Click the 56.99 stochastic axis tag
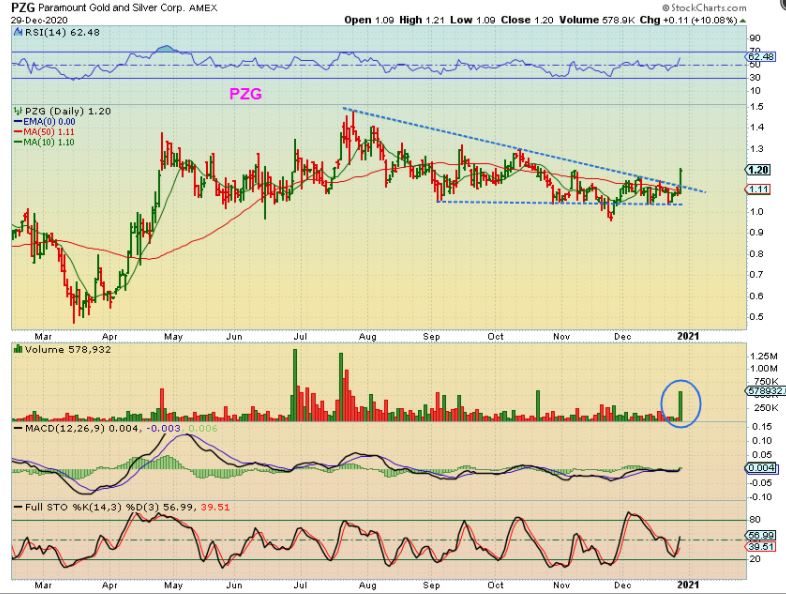The image size is (786, 594). coord(762,535)
